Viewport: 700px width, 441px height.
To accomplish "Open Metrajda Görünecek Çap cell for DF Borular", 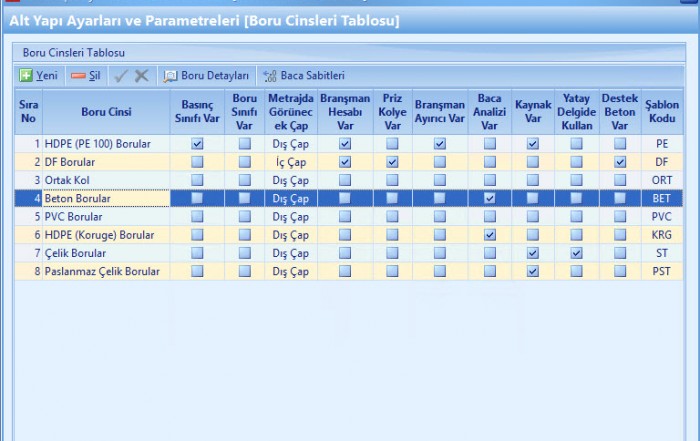I will [x=290, y=162].
